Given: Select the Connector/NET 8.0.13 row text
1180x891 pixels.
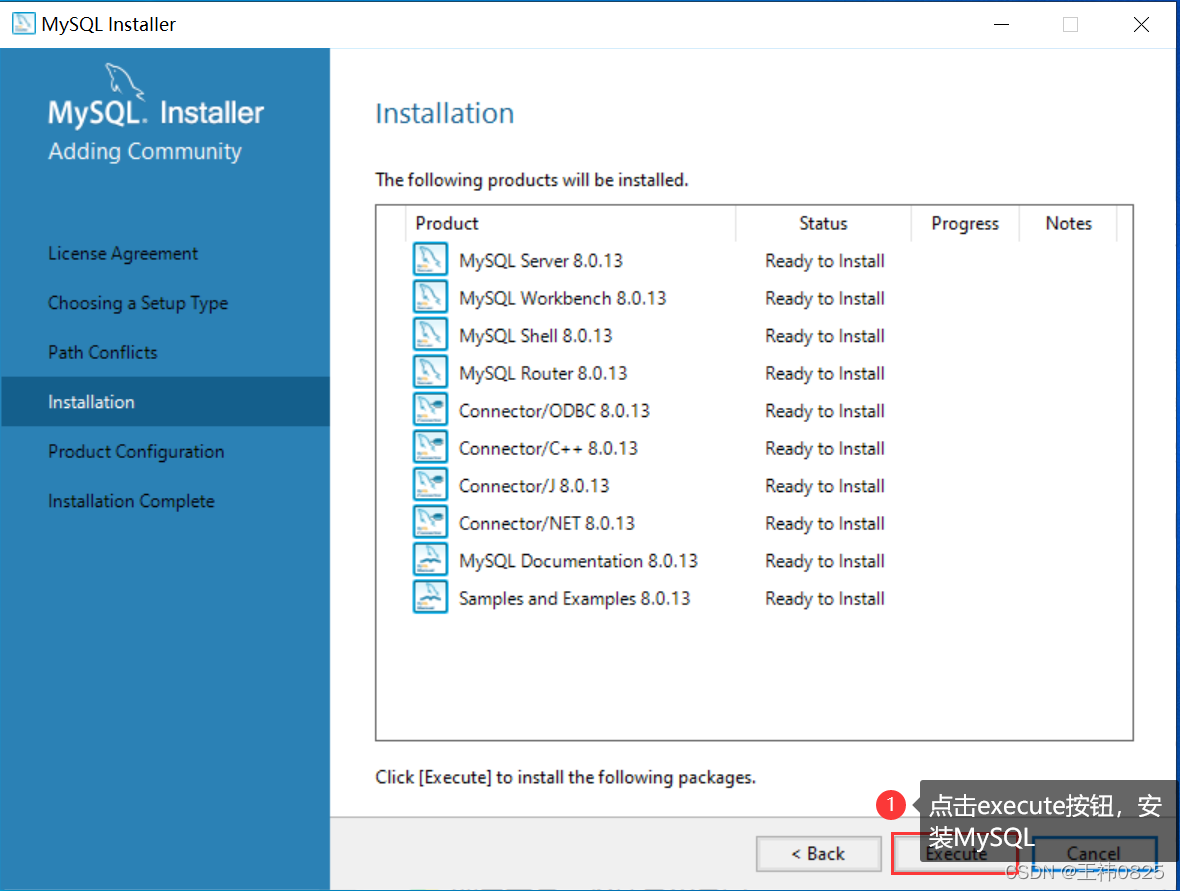Looking at the screenshot, I should pos(547,524).
